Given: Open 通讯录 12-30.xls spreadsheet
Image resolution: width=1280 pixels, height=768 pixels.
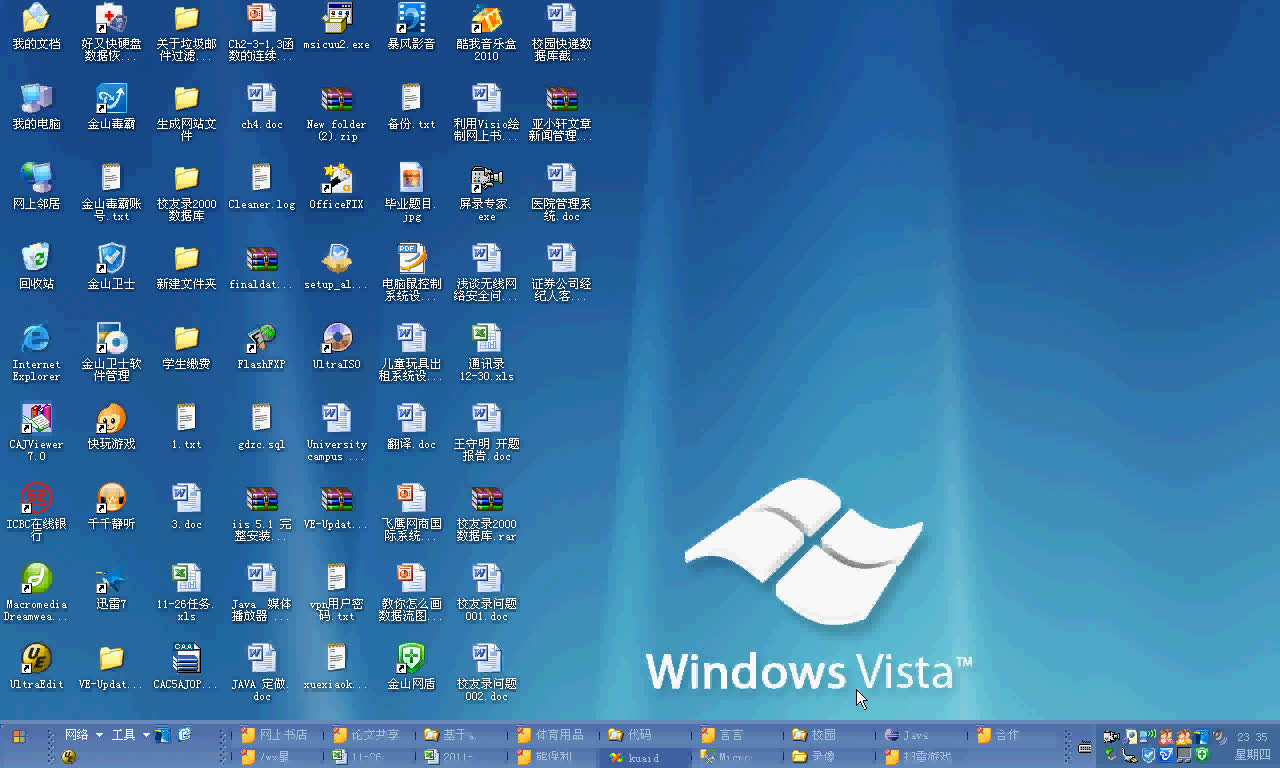Looking at the screenshot, I should (x=486, y=353).
